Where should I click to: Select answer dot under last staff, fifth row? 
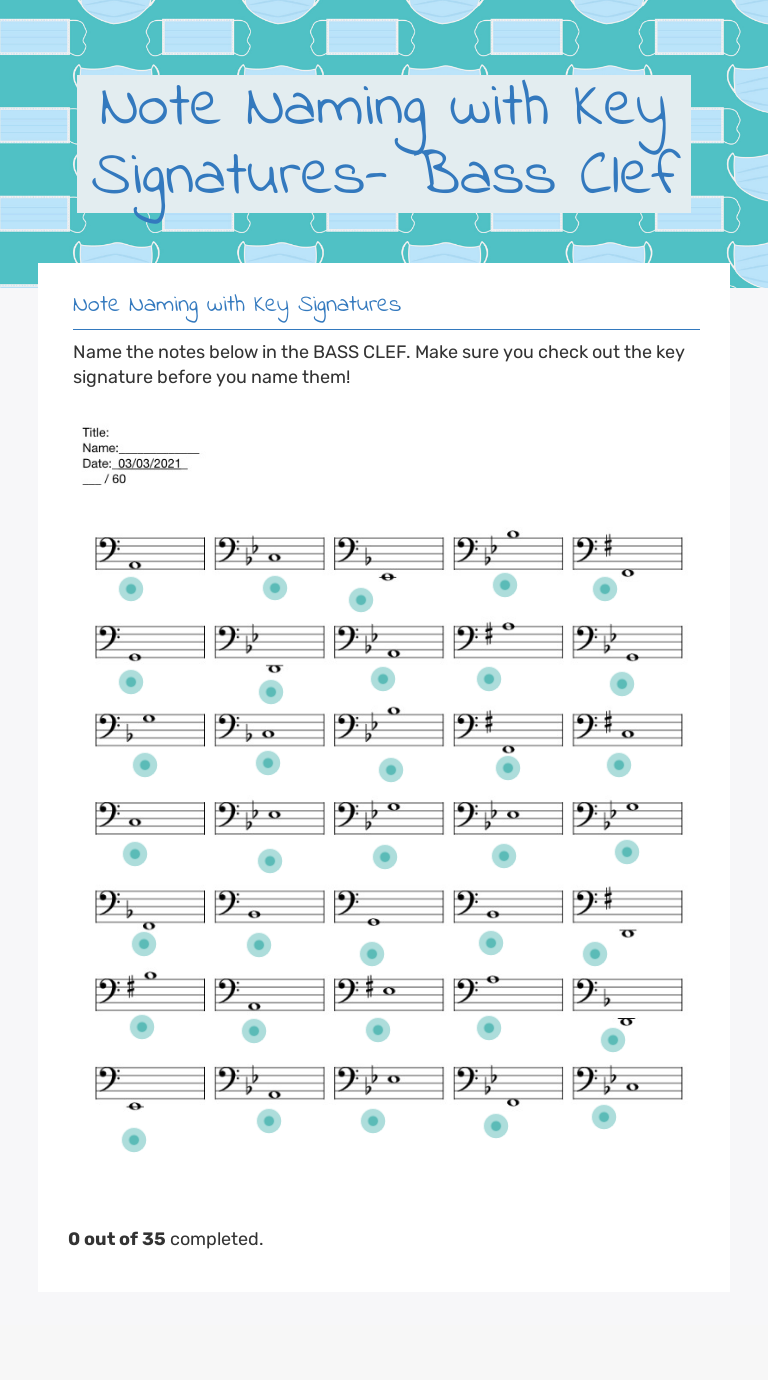(x=595, y=954)
